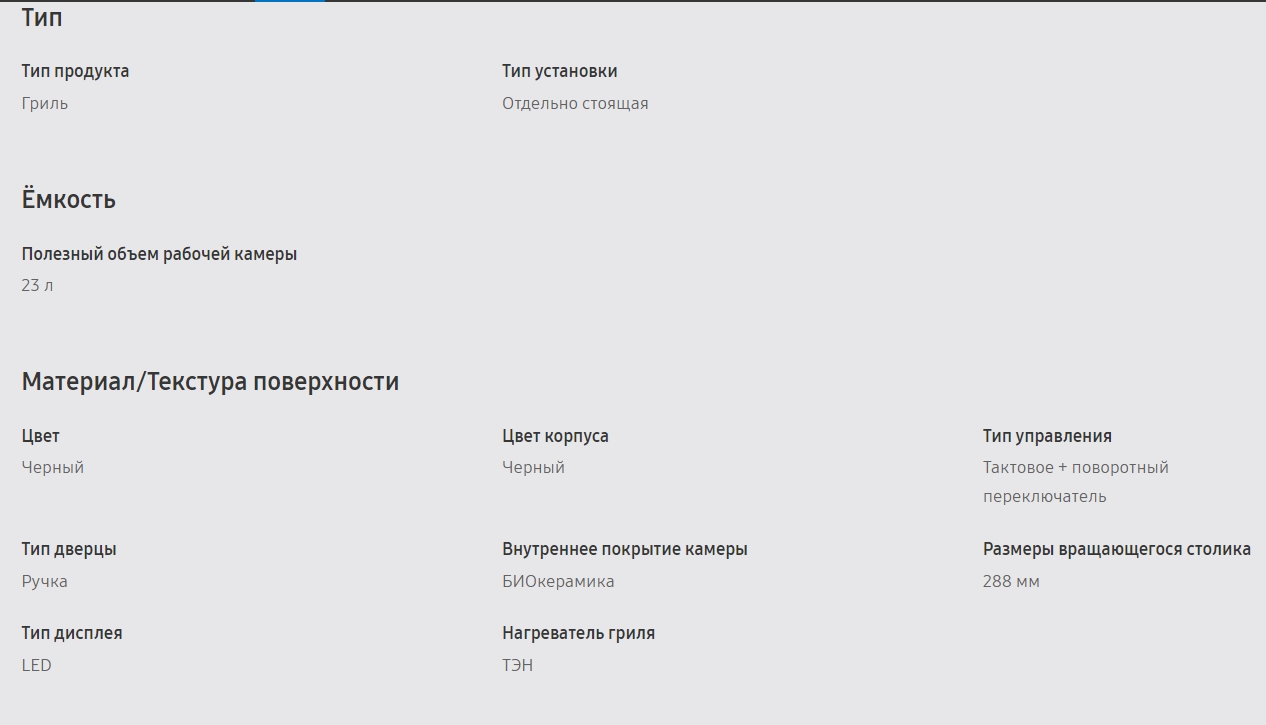Click the "Материал/Текстура поверхности" section heading
The height and width of the screenshot is (725, 1266).
[x=210, y=382]
